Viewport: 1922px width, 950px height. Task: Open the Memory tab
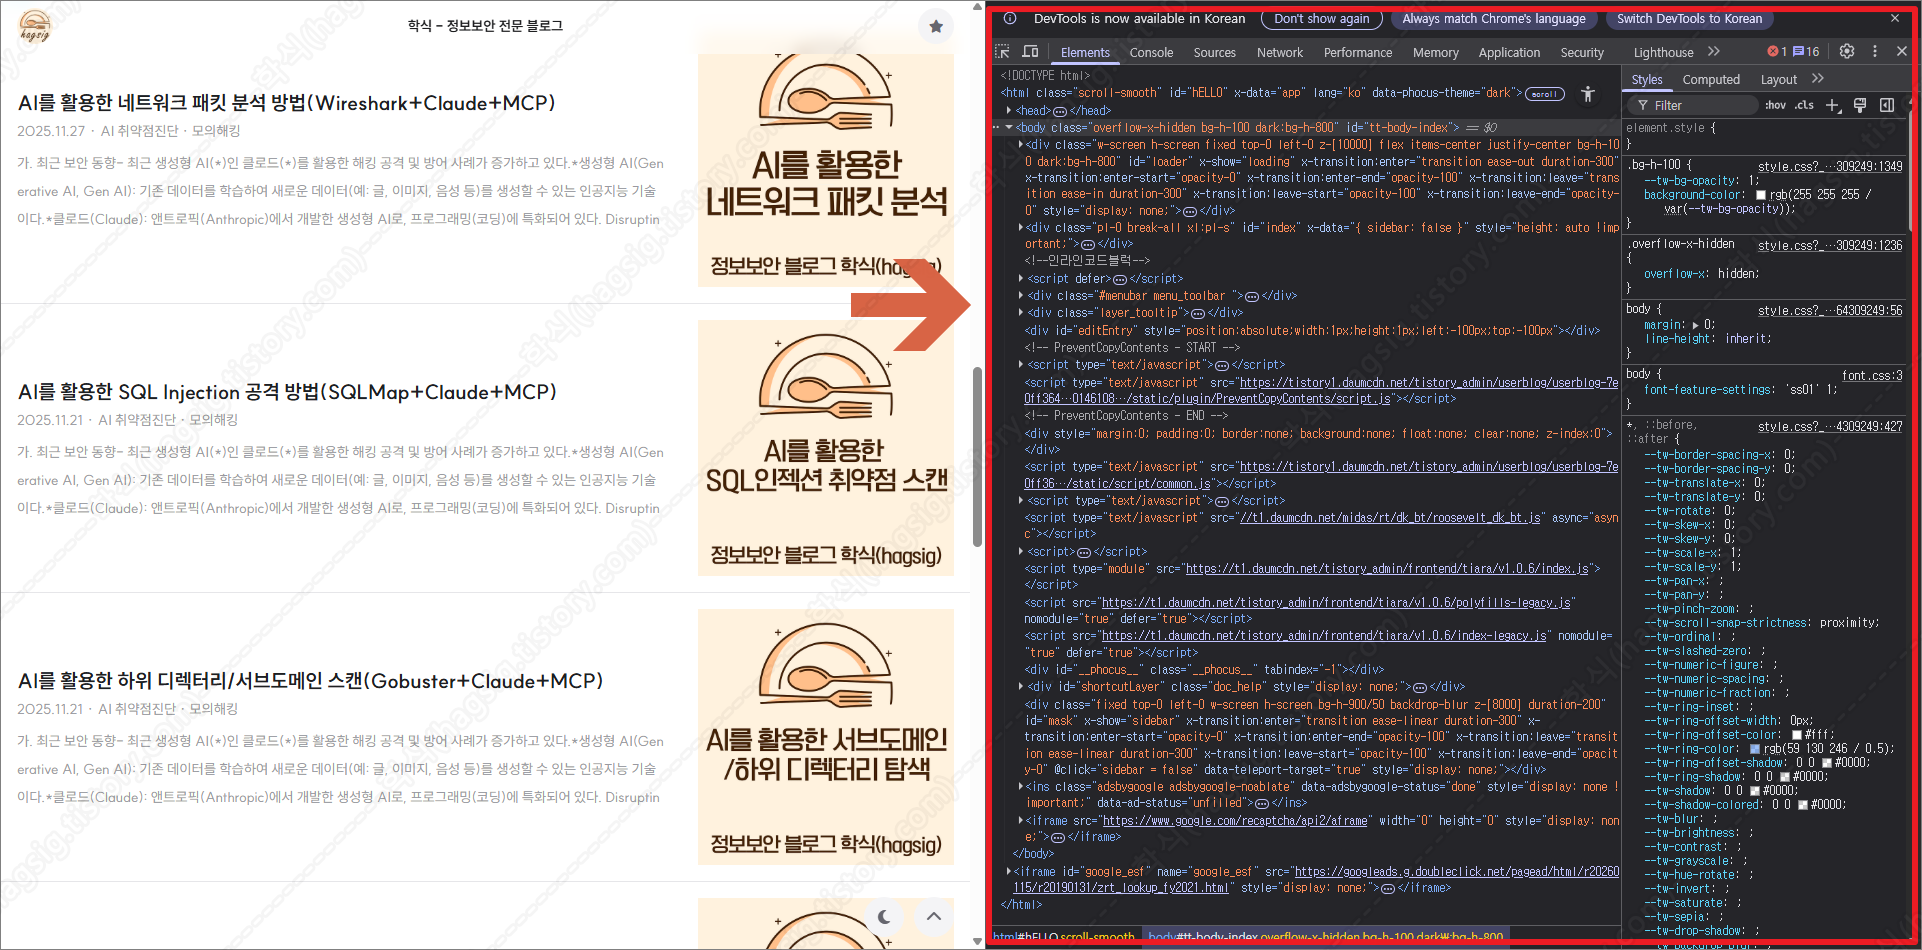coord(1435,53)
